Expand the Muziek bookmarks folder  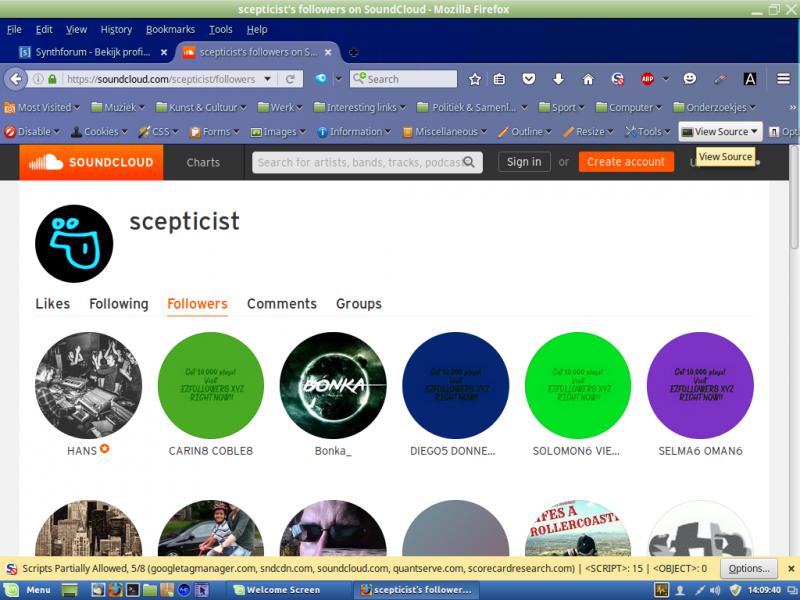click(118, 107)
